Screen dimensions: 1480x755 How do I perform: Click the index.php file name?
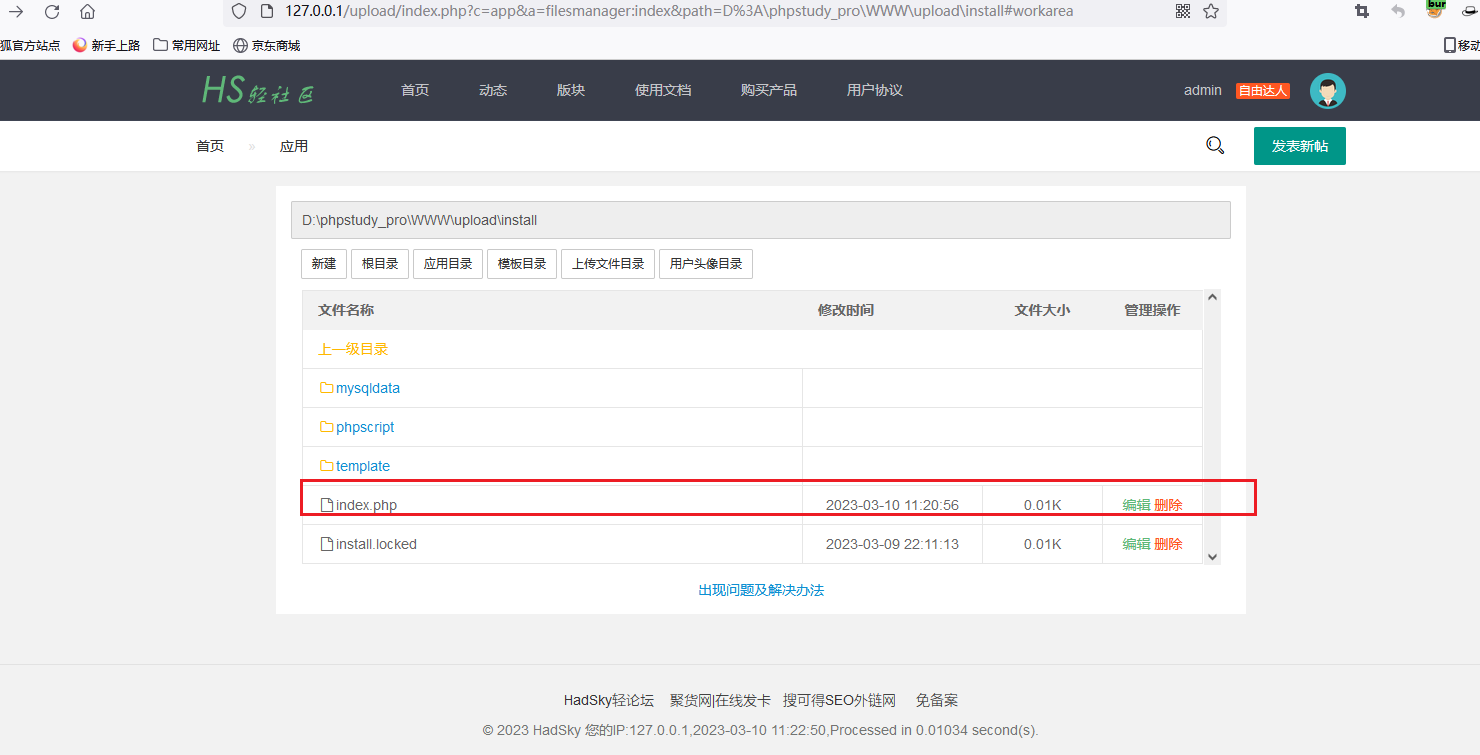(366, 505)
